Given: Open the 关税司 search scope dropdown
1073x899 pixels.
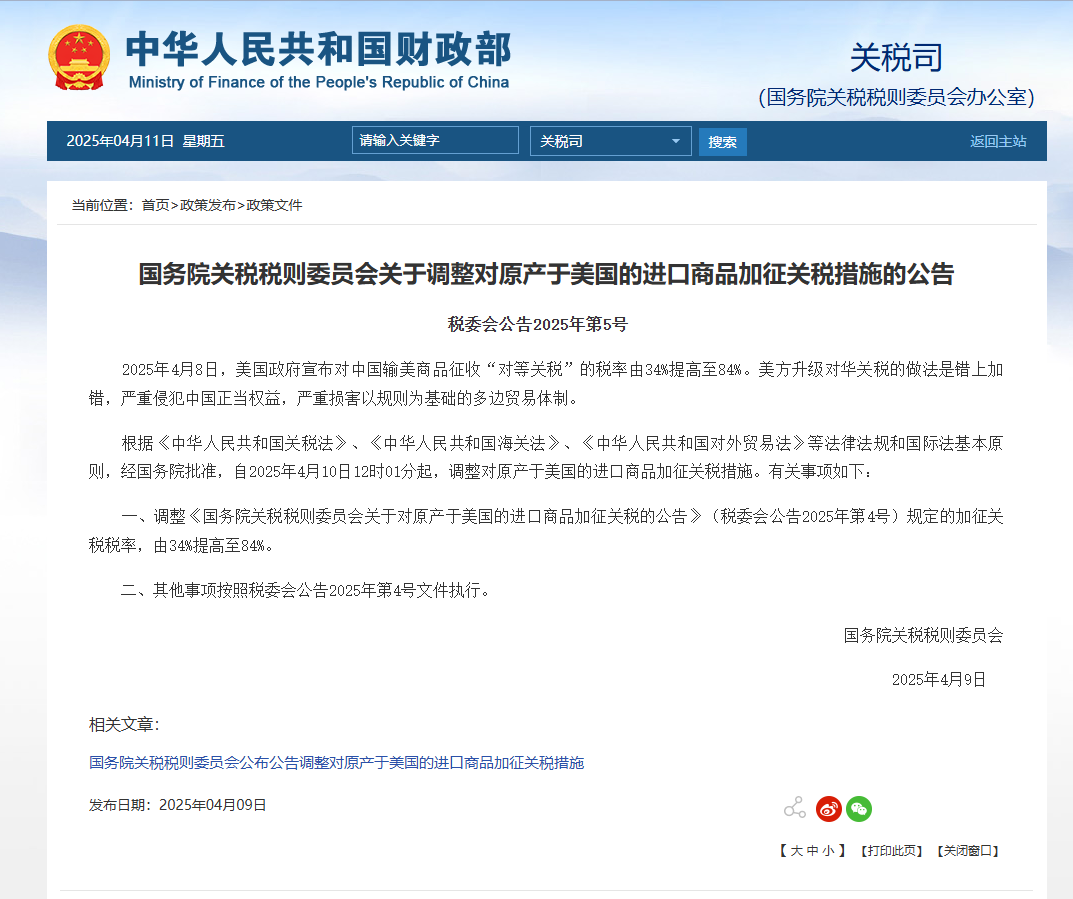Looking at the screenshot, I should pyautogui.click(x=610, y=141).
